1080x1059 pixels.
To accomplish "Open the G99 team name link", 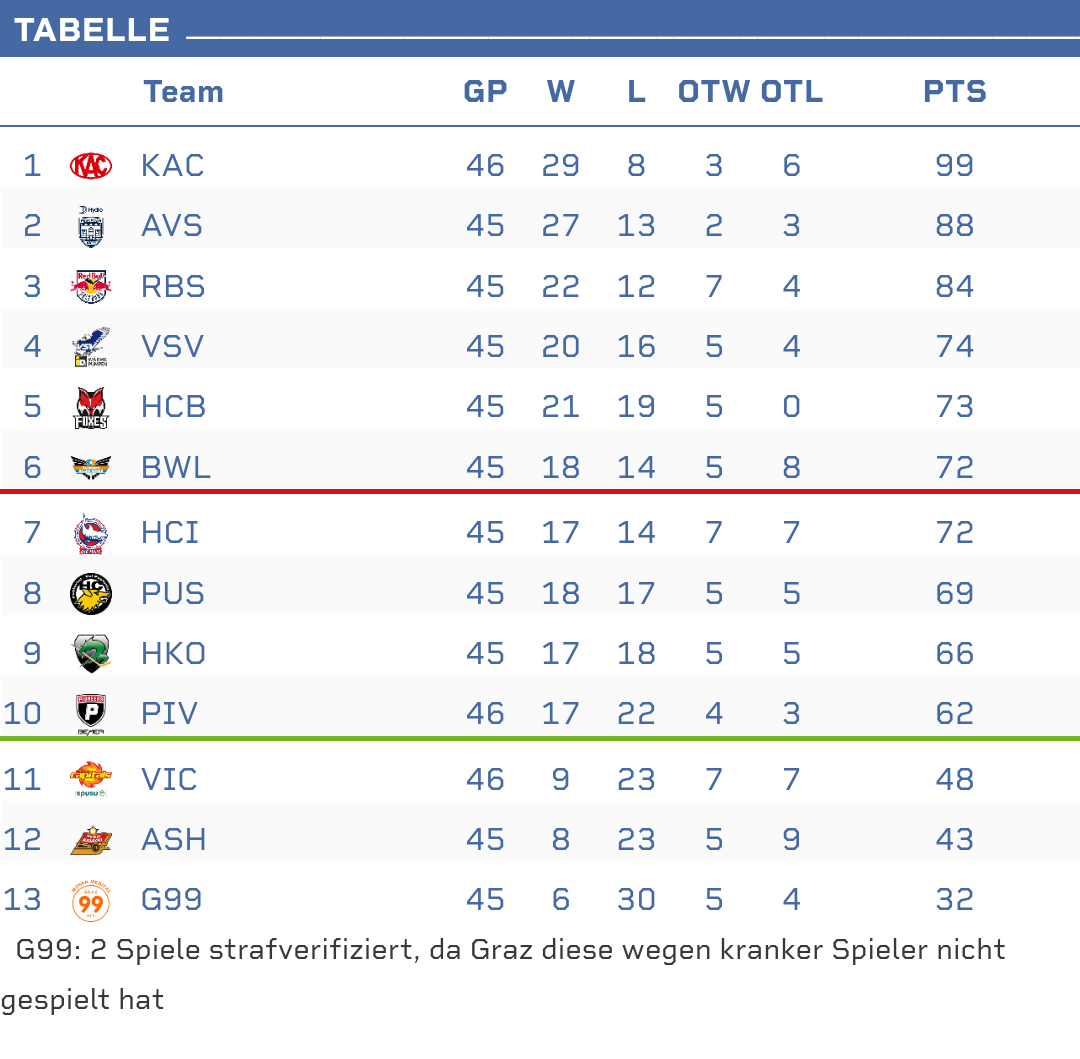I will [172, 900].
